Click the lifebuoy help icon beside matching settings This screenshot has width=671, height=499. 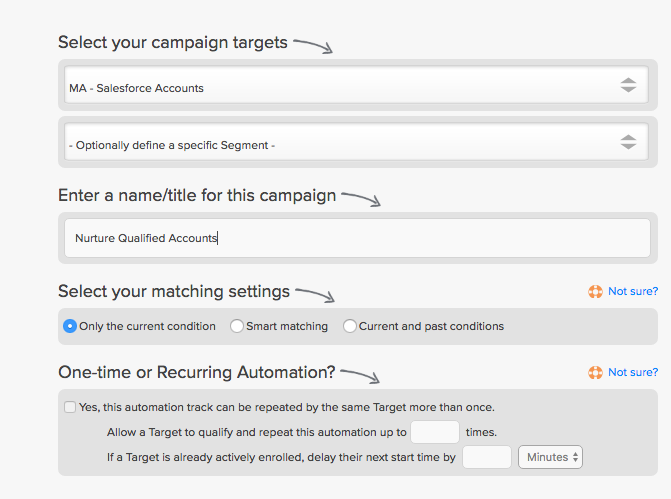click(x=595, y=291)
